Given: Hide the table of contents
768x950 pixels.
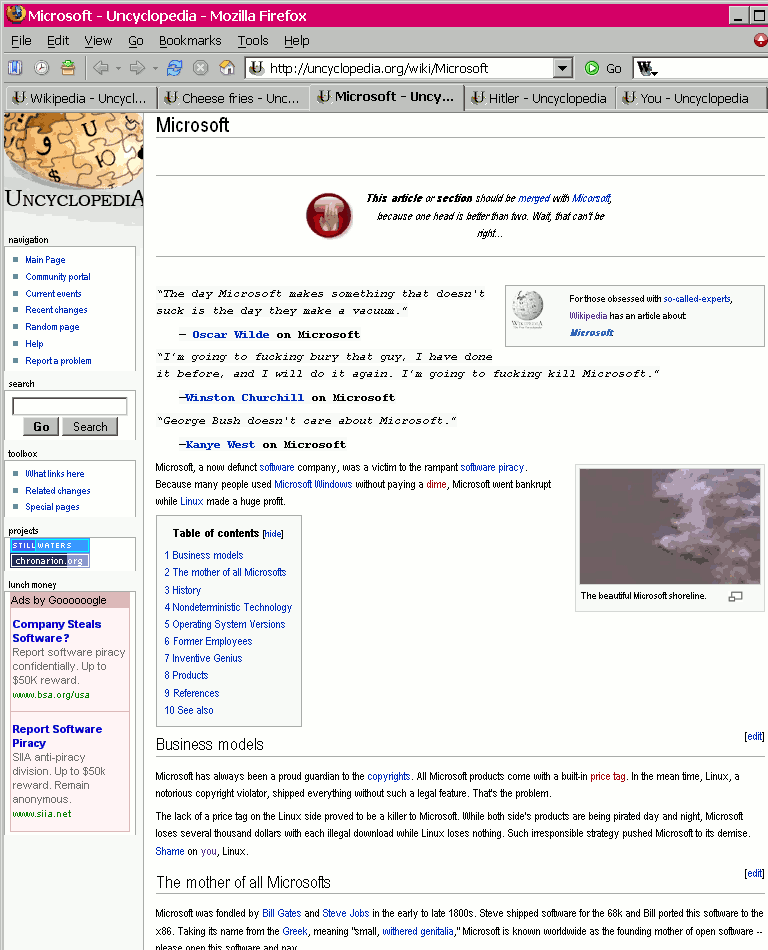Looking at the screenshot, I should point(273,534).
